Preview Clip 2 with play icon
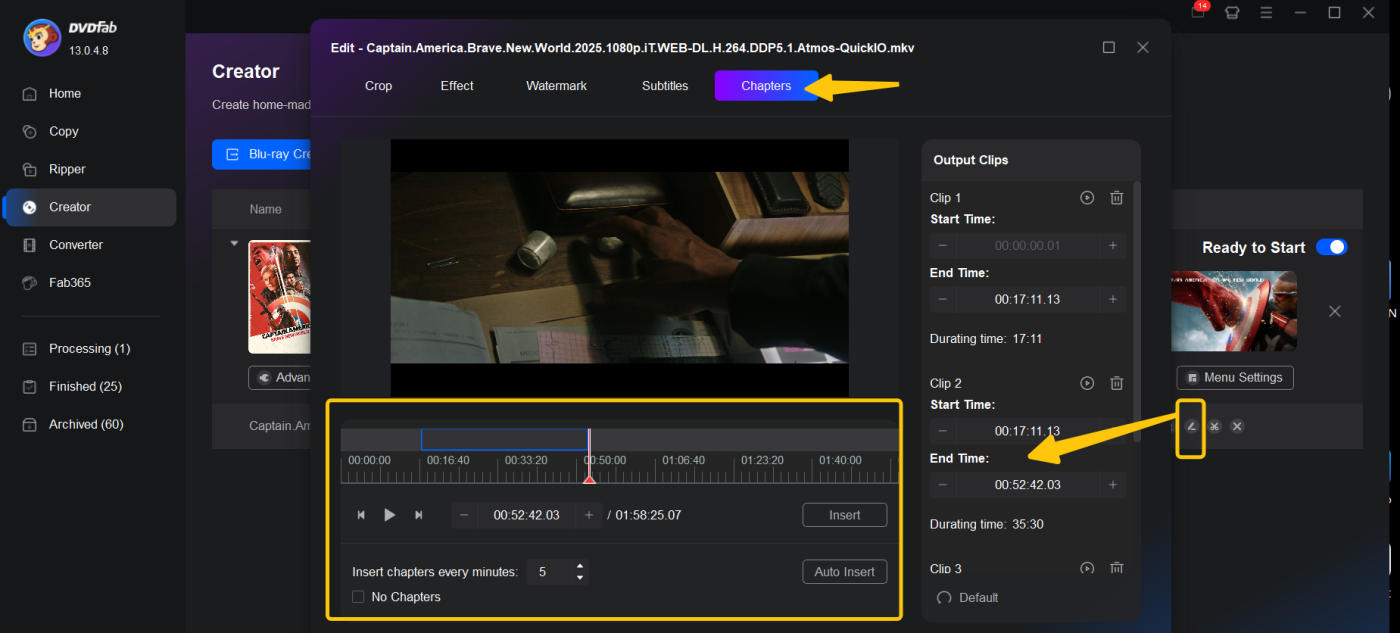Image resolution: width=1400 pixels, height=633 pixels. [1087, 383]
